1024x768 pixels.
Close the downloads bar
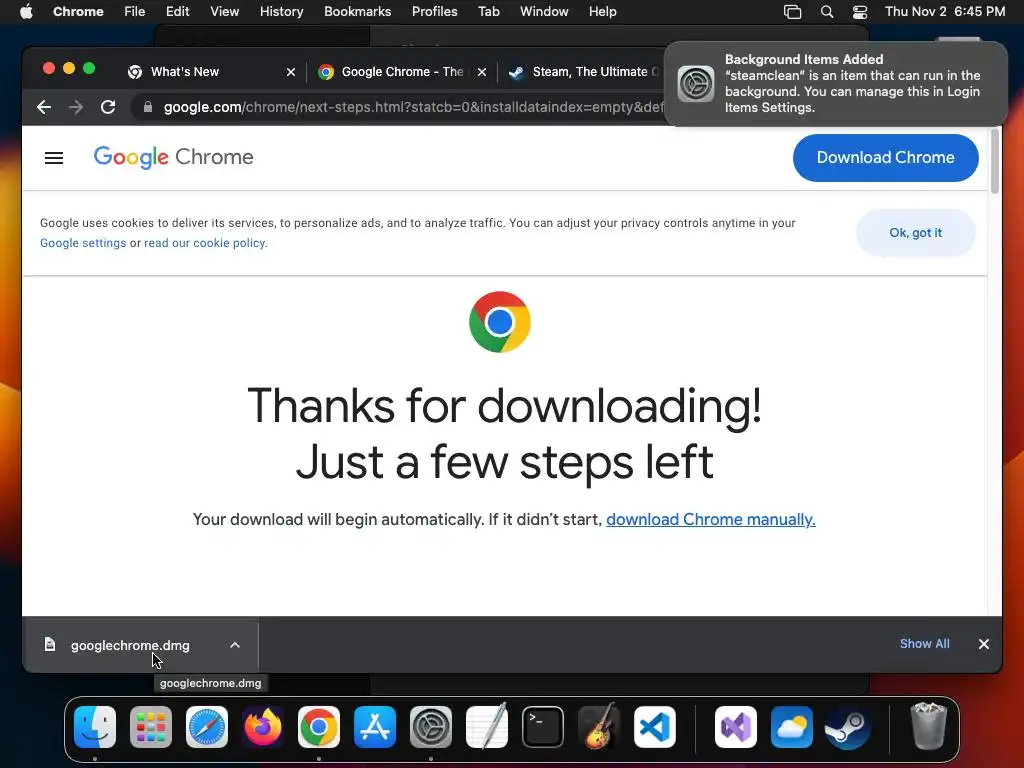click(x=984, y=644)
